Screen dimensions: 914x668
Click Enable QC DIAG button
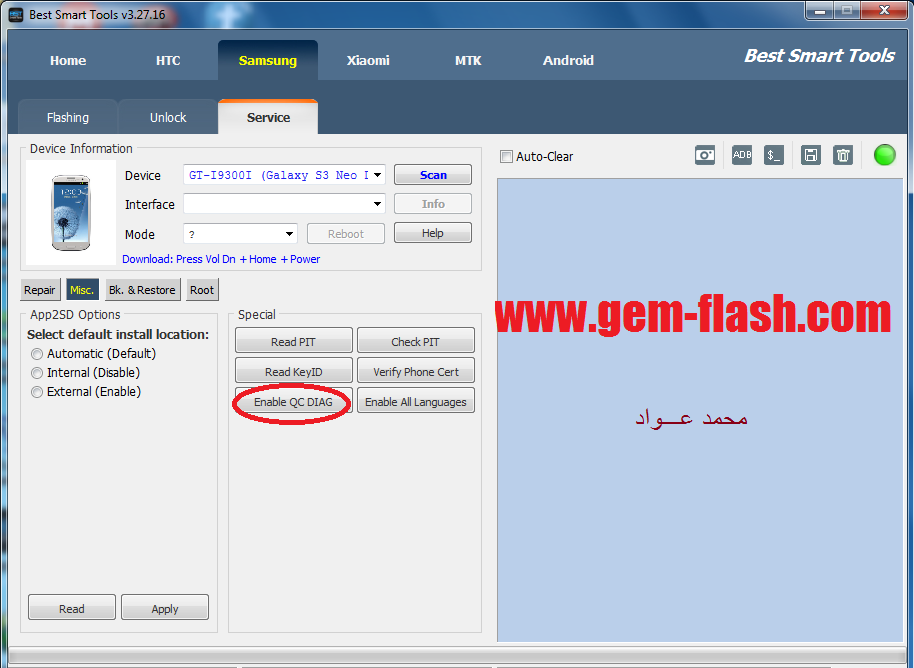click(293, 402)
